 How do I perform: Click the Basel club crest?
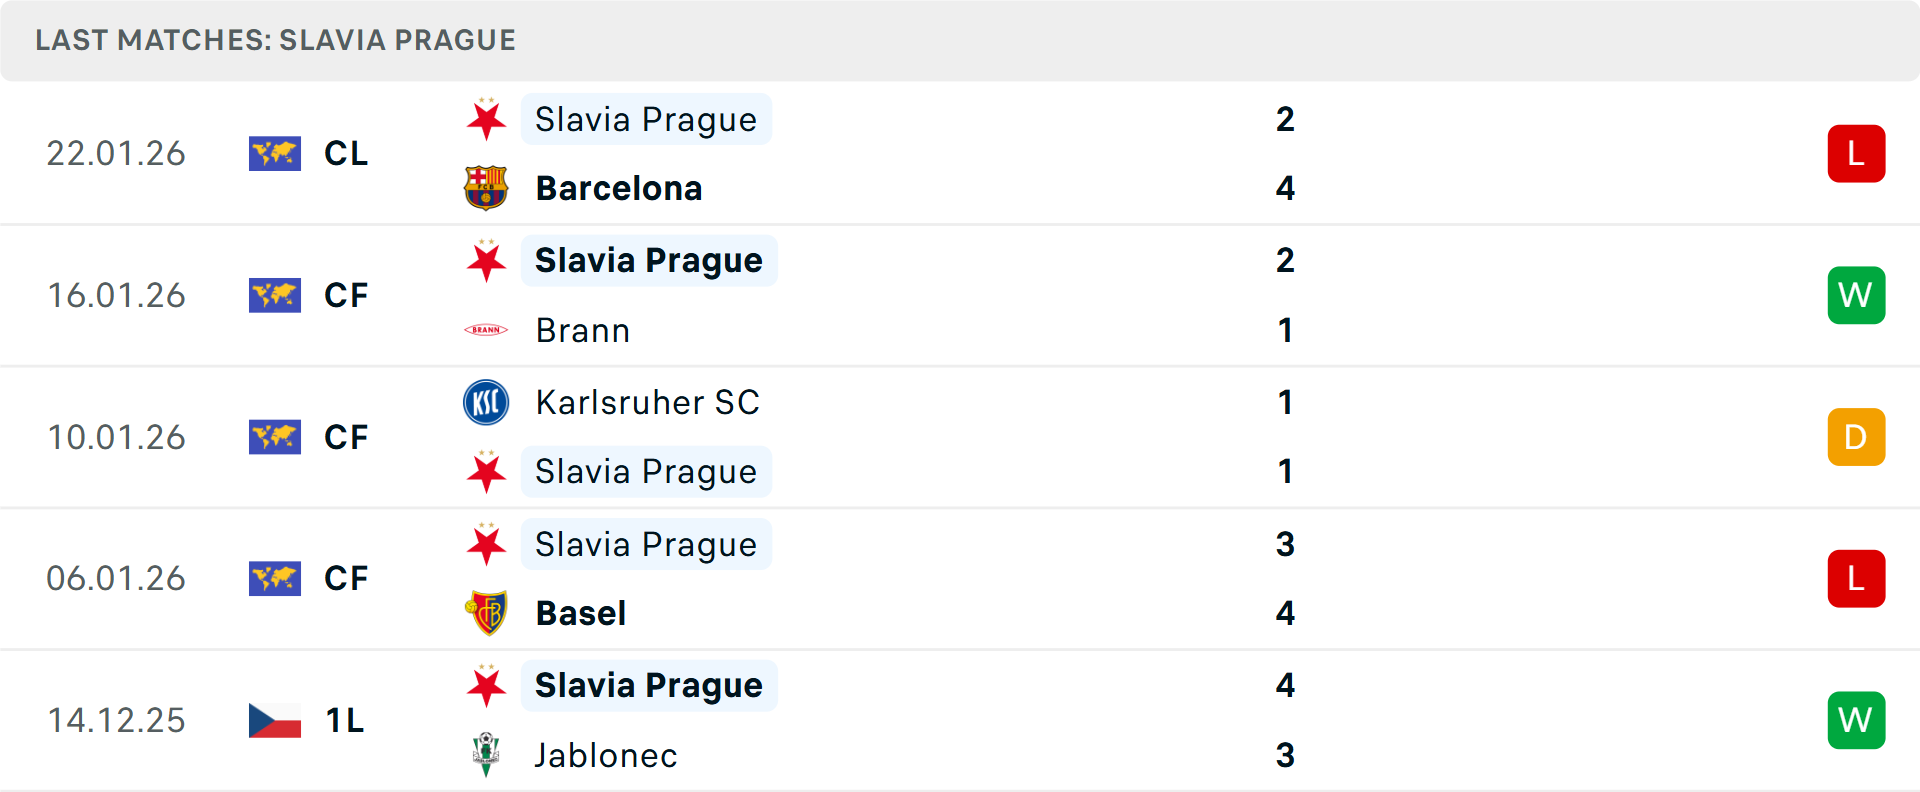tap(487, 612)
